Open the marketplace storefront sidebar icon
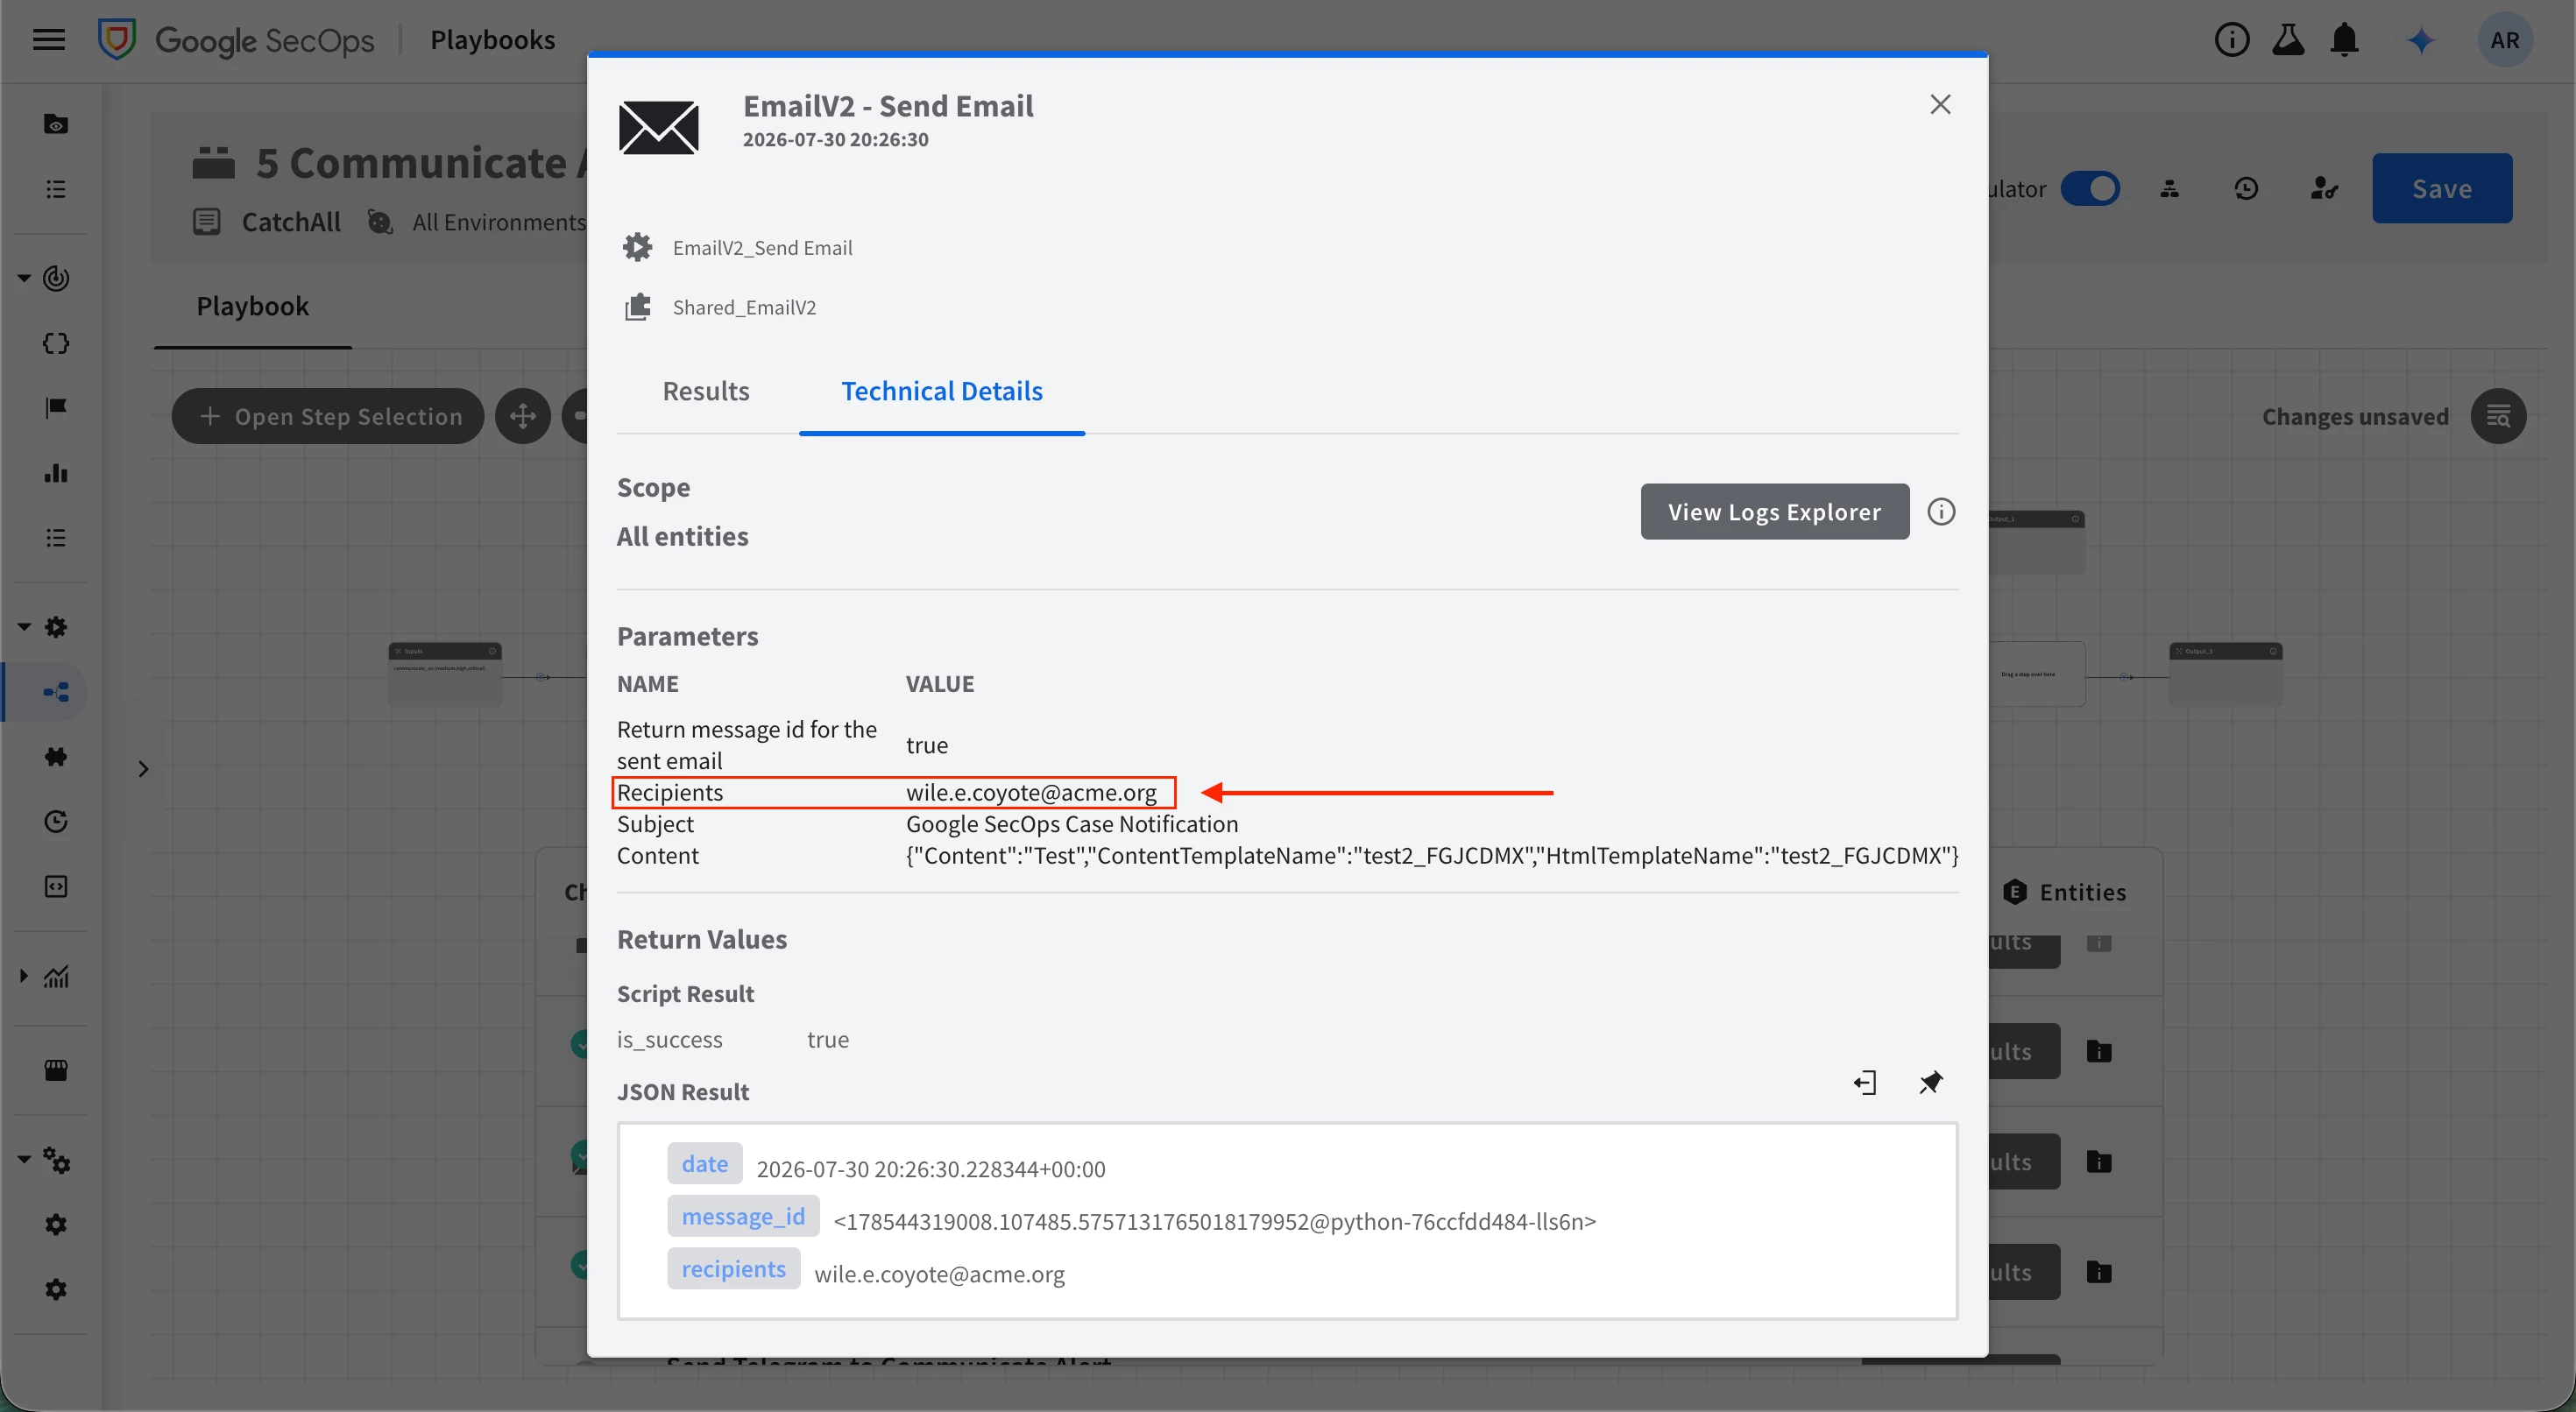 click(x=56, y=1070)
